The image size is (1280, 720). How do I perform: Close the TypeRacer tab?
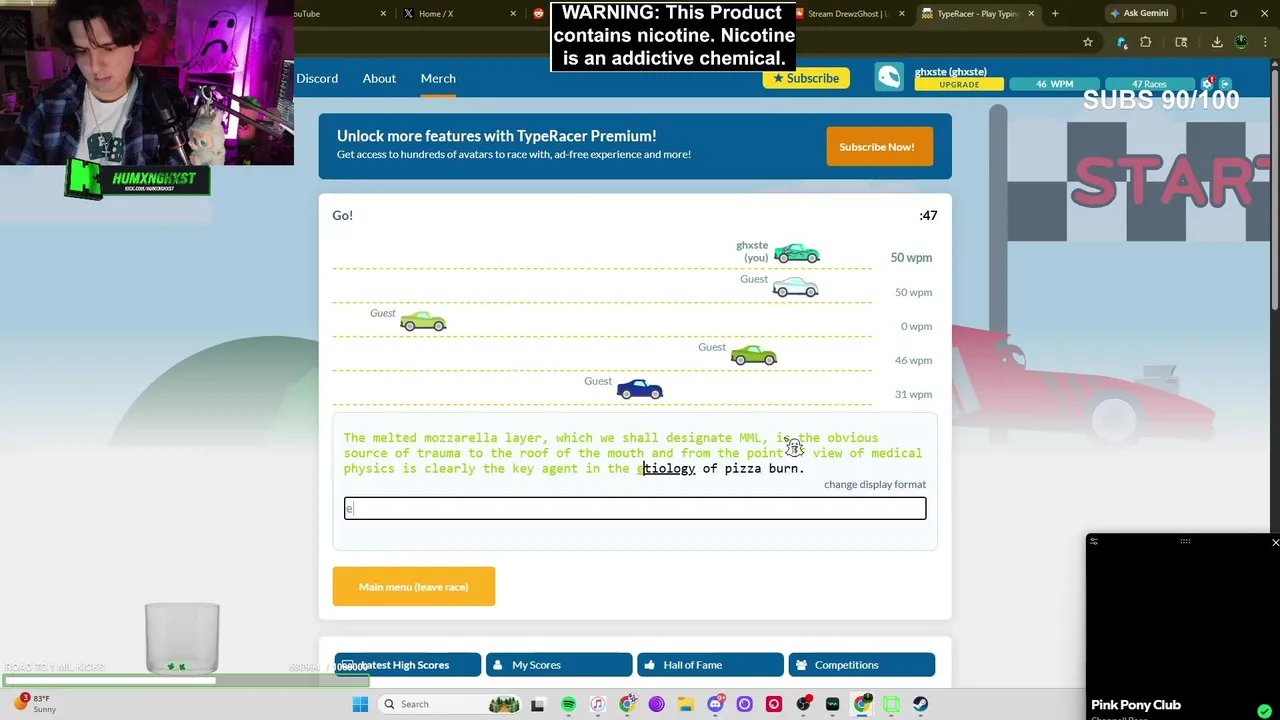point(1030,13)
